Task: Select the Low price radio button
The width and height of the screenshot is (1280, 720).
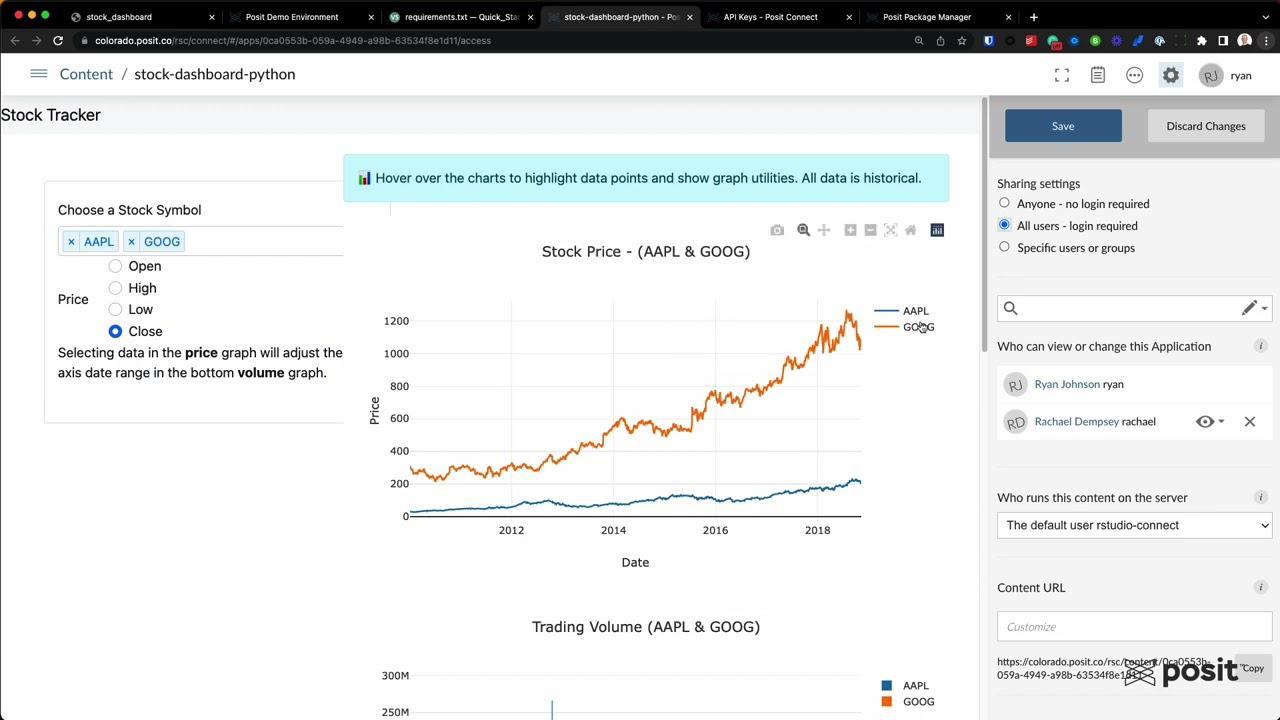Action: click(x=116, y=310)
